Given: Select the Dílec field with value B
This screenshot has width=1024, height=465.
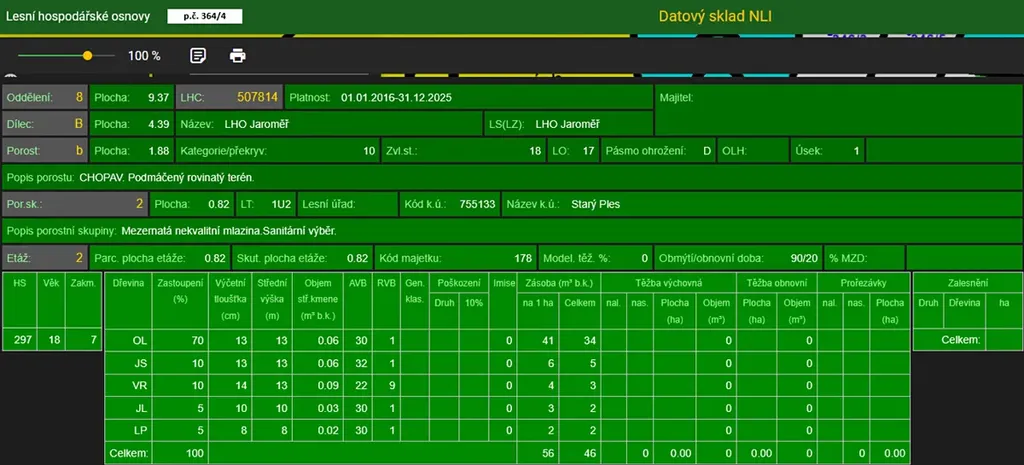Looking at the screenshot, I should [45, 124].
